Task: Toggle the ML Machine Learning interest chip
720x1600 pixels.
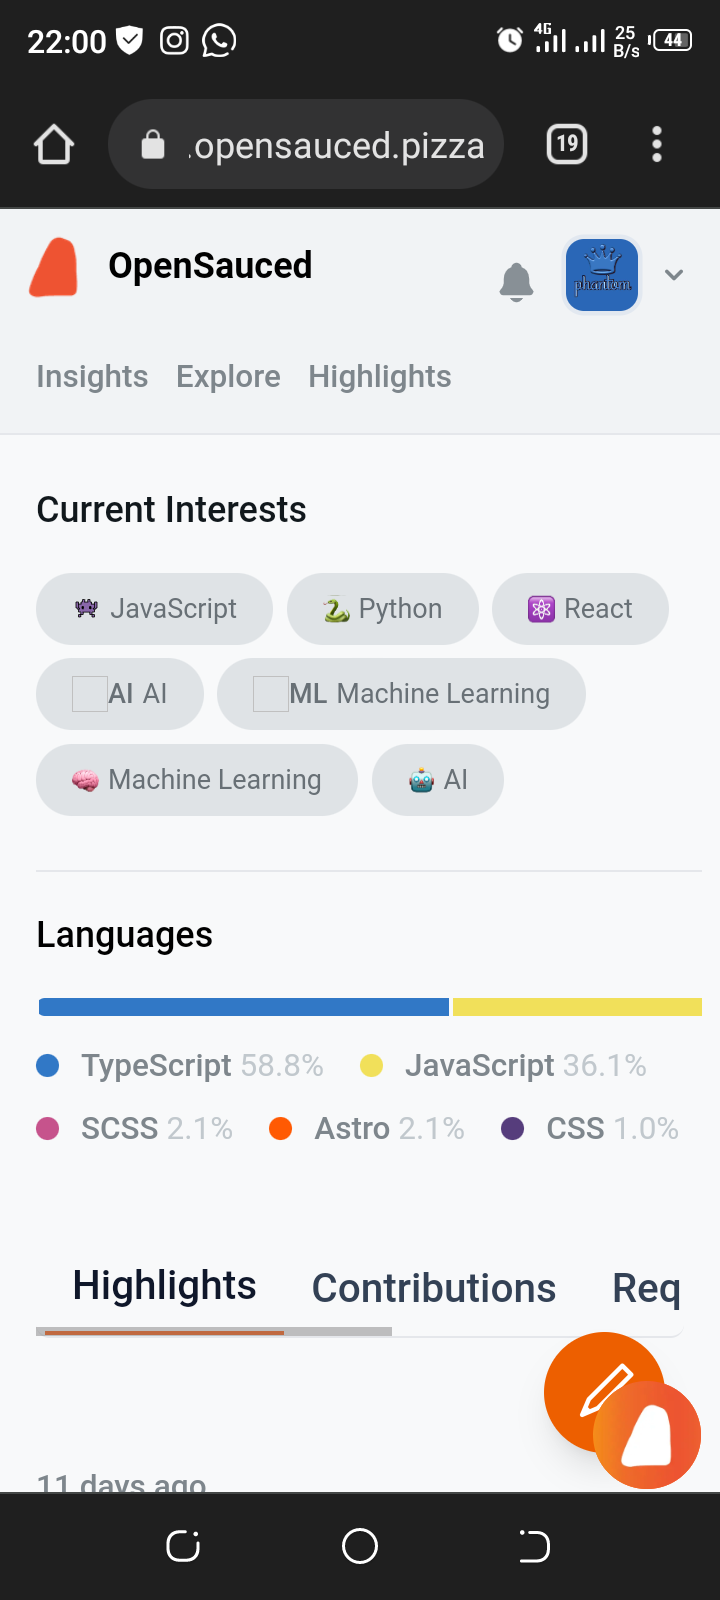Action: pyautogui.click(x=400, y=693)
